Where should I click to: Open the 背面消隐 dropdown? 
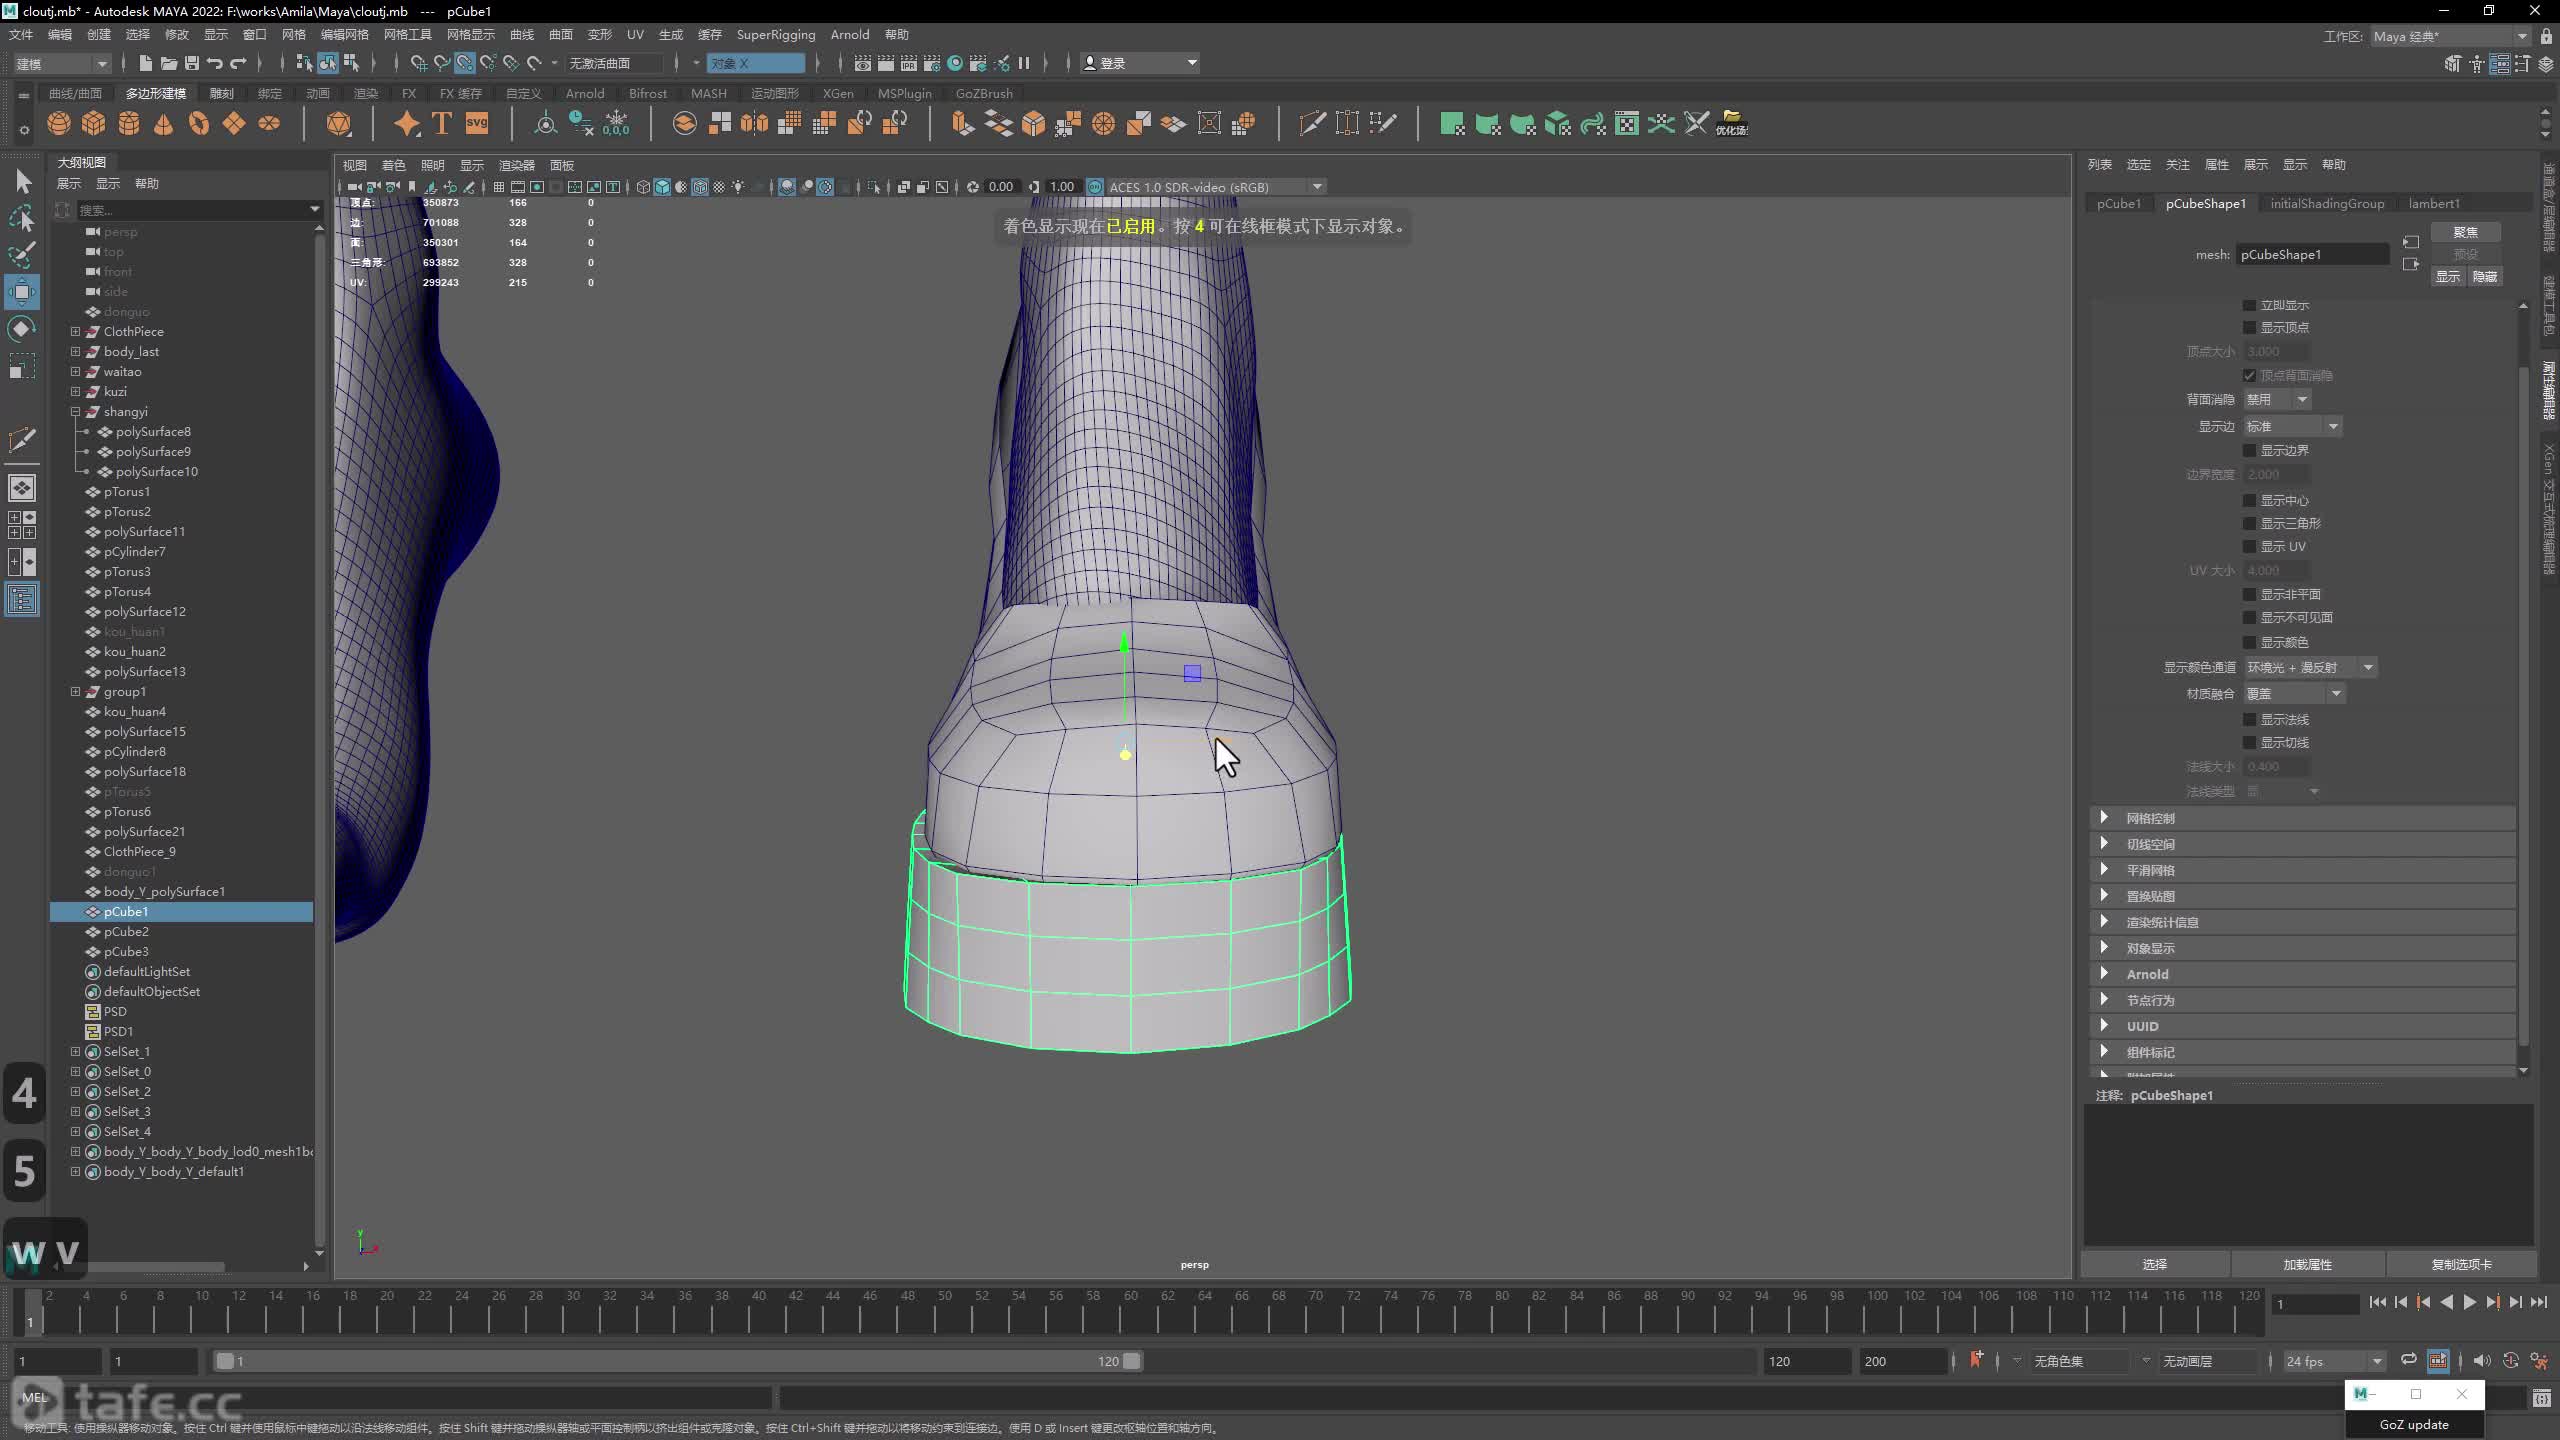[2277, 399]
